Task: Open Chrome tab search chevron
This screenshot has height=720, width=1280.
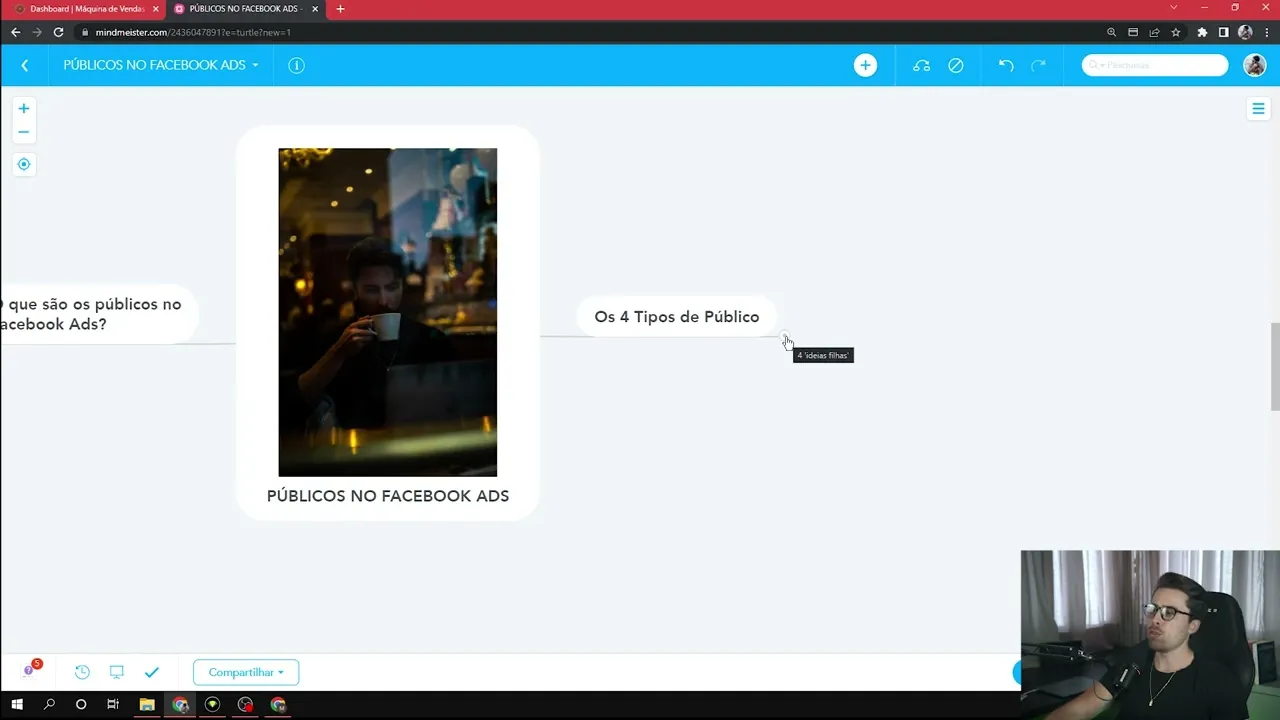Action: (1174, 8)
